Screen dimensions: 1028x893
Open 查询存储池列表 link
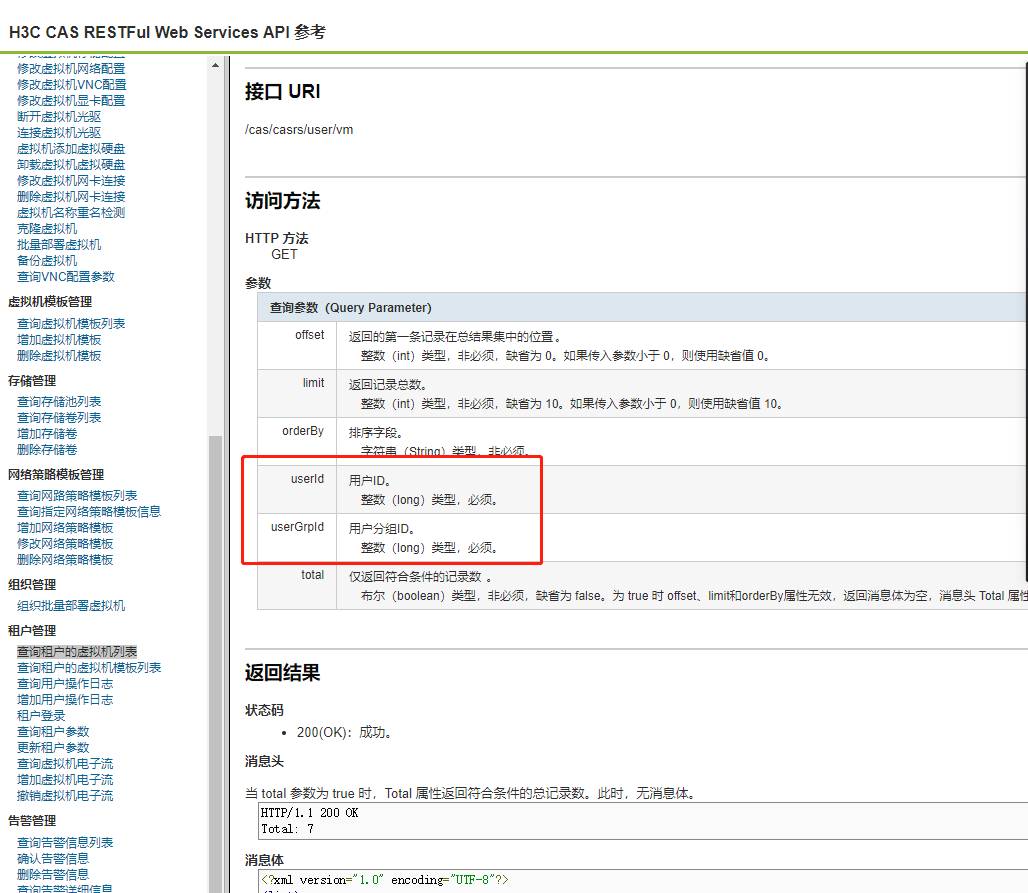coord(59,402)
